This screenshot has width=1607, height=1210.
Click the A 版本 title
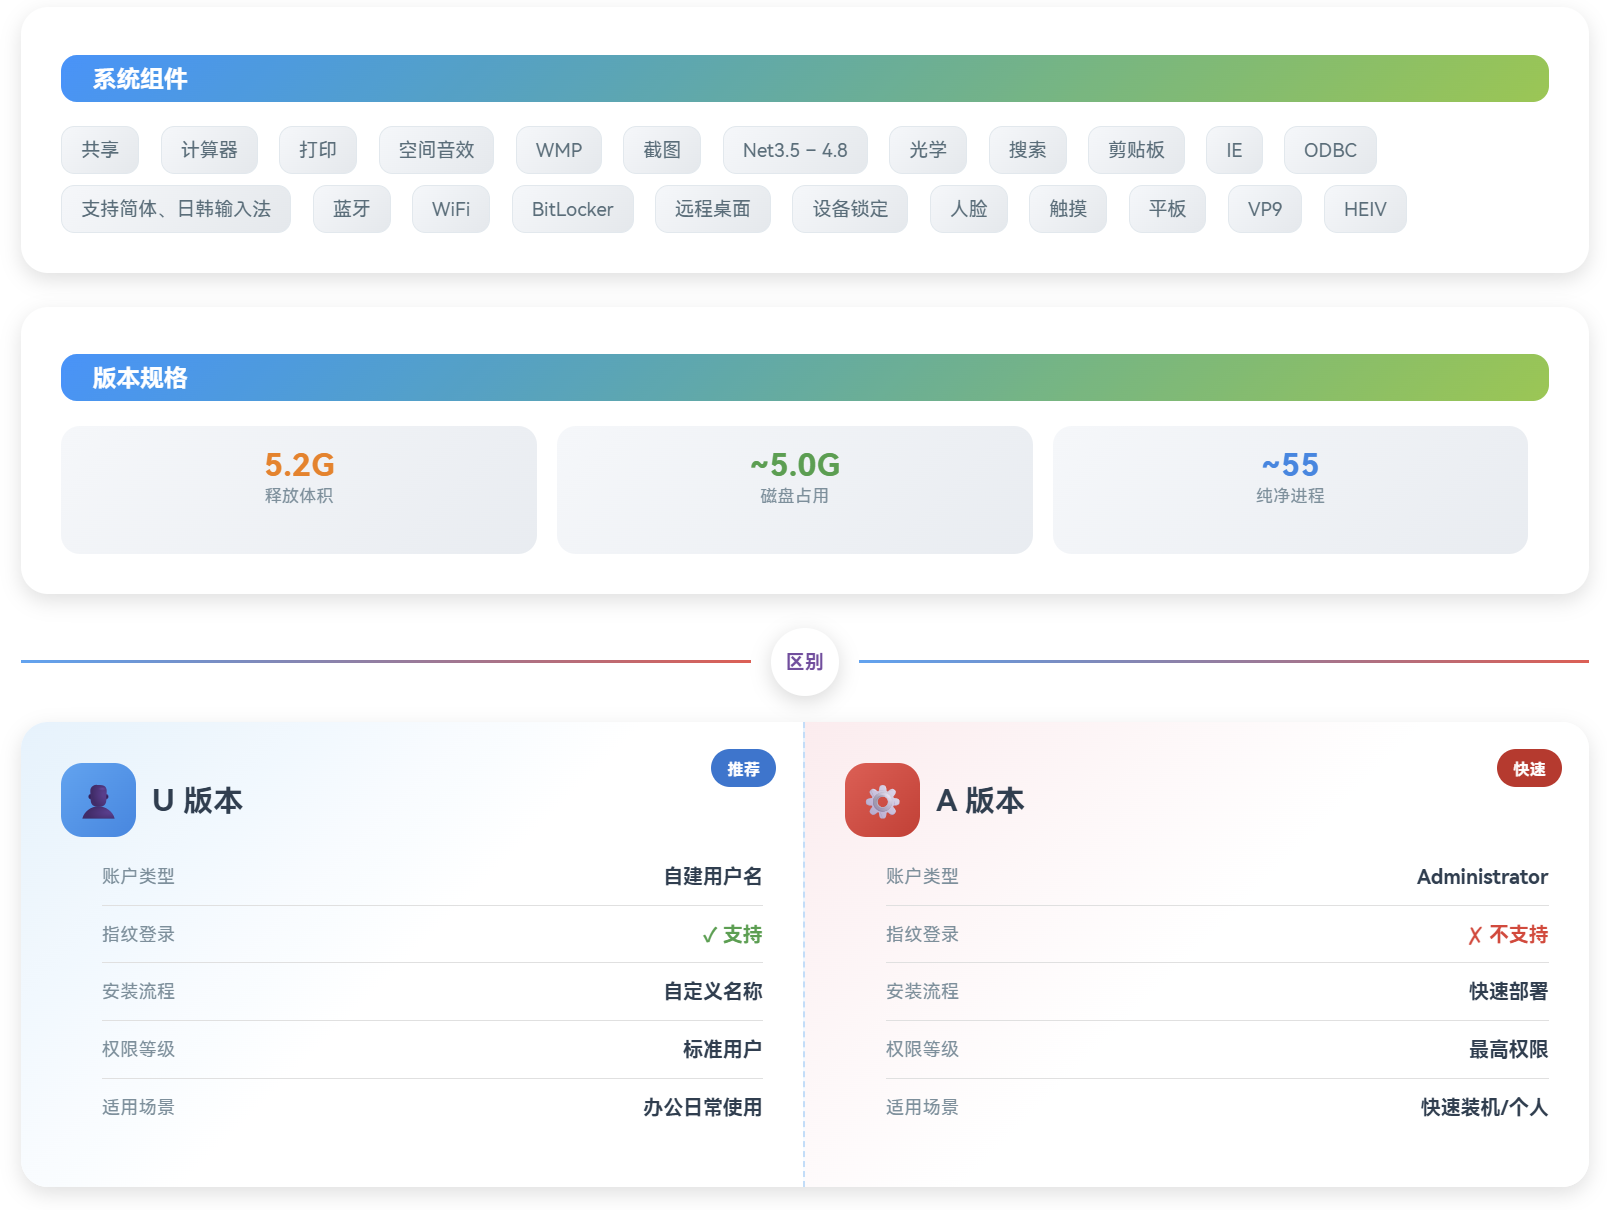click(x=980, y=800)
